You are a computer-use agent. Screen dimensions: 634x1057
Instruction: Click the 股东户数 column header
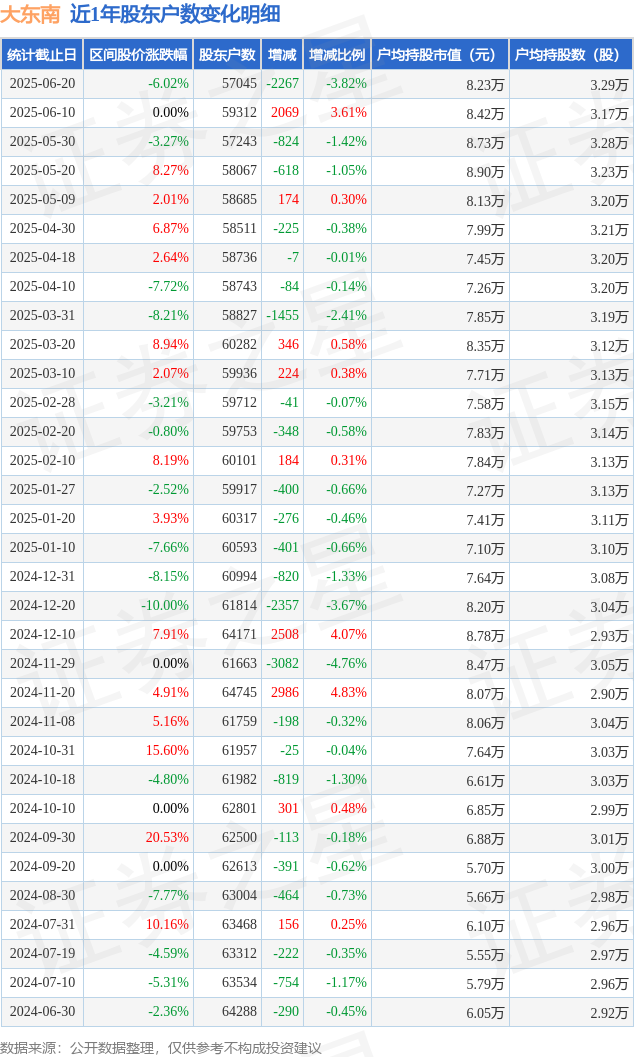[x=227, y=55]
